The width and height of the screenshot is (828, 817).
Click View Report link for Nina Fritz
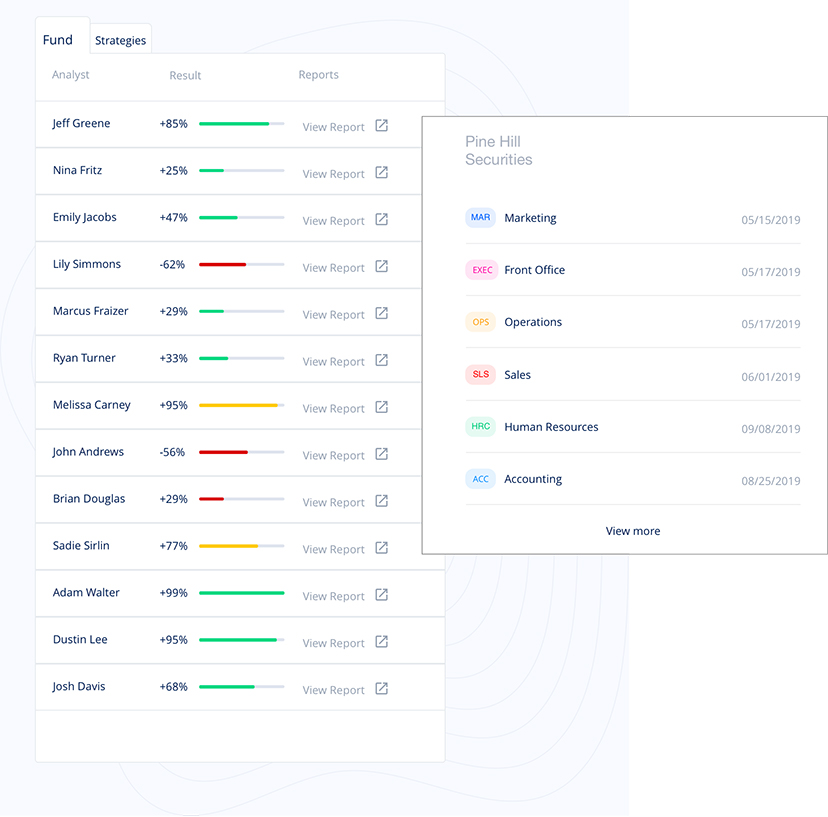click(333, 174)
